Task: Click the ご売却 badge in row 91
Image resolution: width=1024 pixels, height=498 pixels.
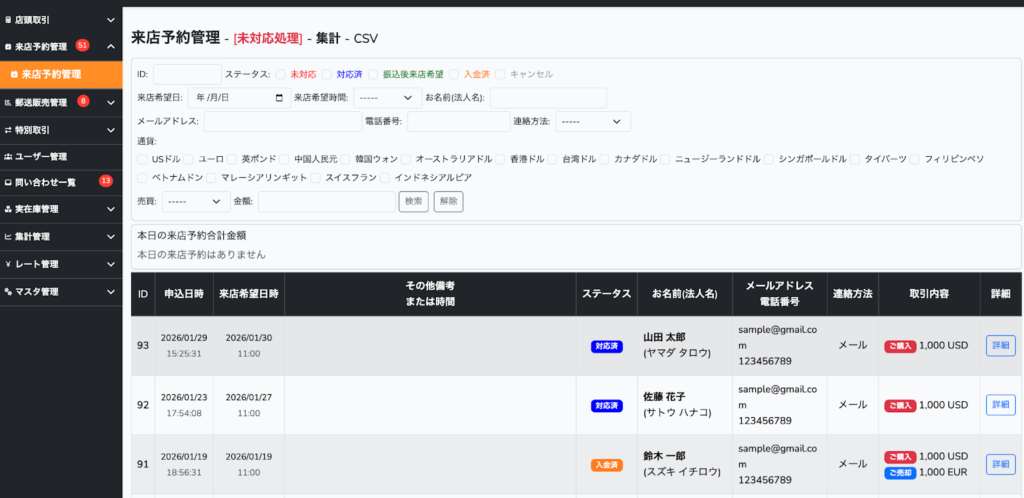Action: point(900,472)
